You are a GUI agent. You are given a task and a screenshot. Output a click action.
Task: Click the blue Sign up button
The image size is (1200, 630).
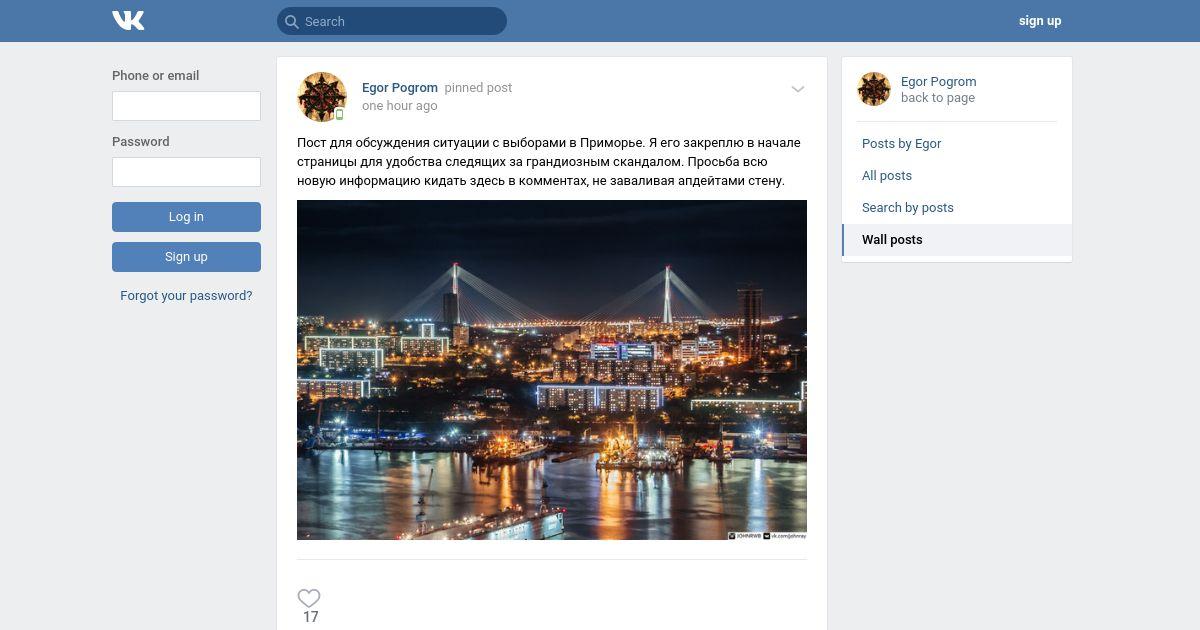click(186, 257)
